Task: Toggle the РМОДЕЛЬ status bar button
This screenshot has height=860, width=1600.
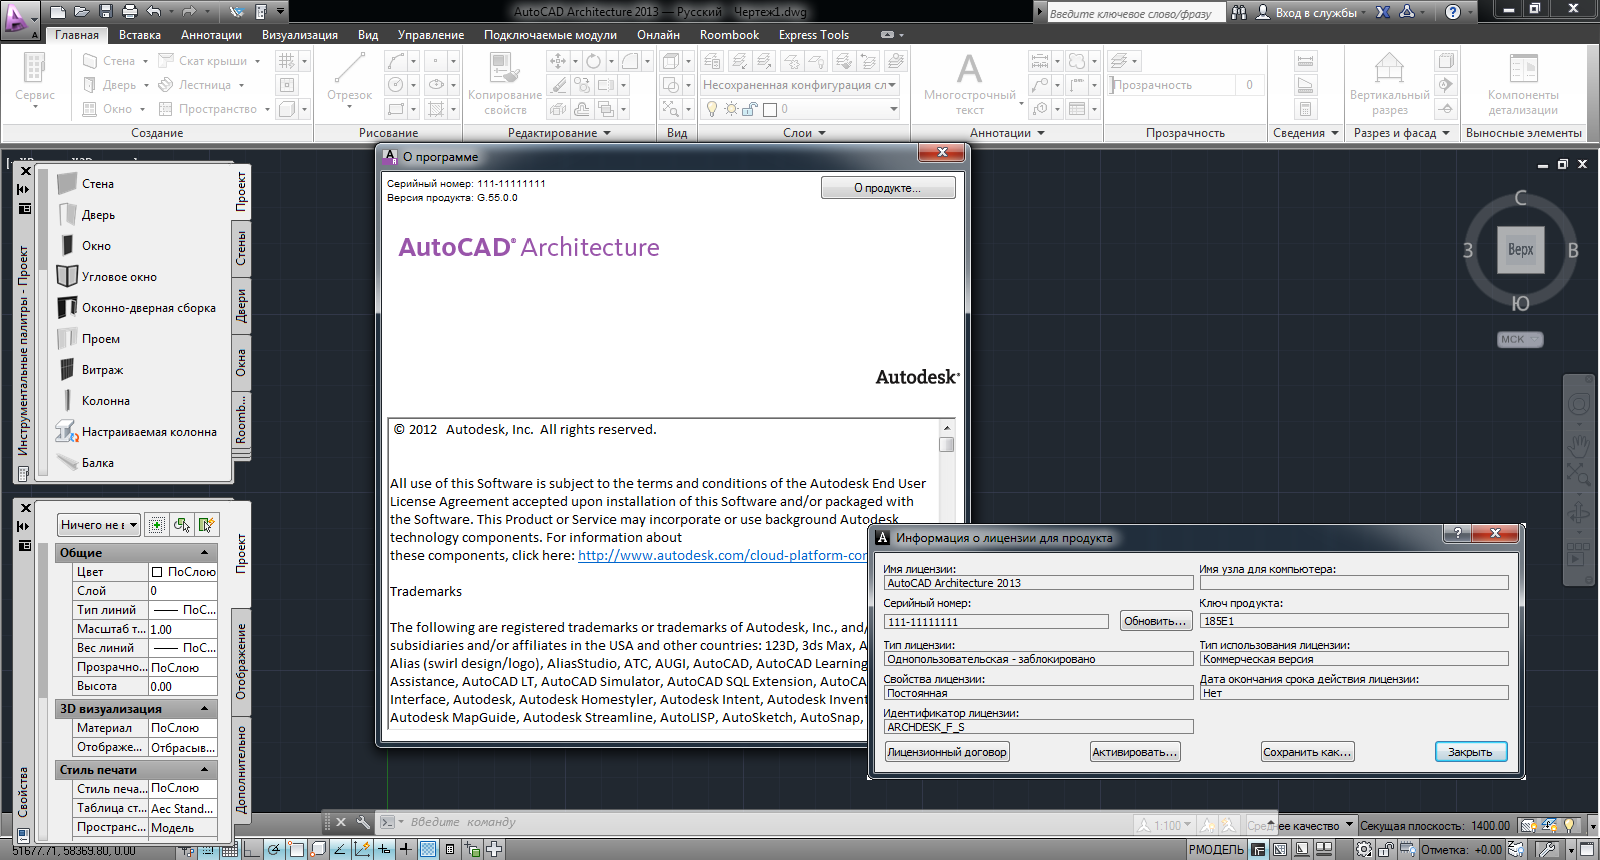Action: [x=1216, y=850]
